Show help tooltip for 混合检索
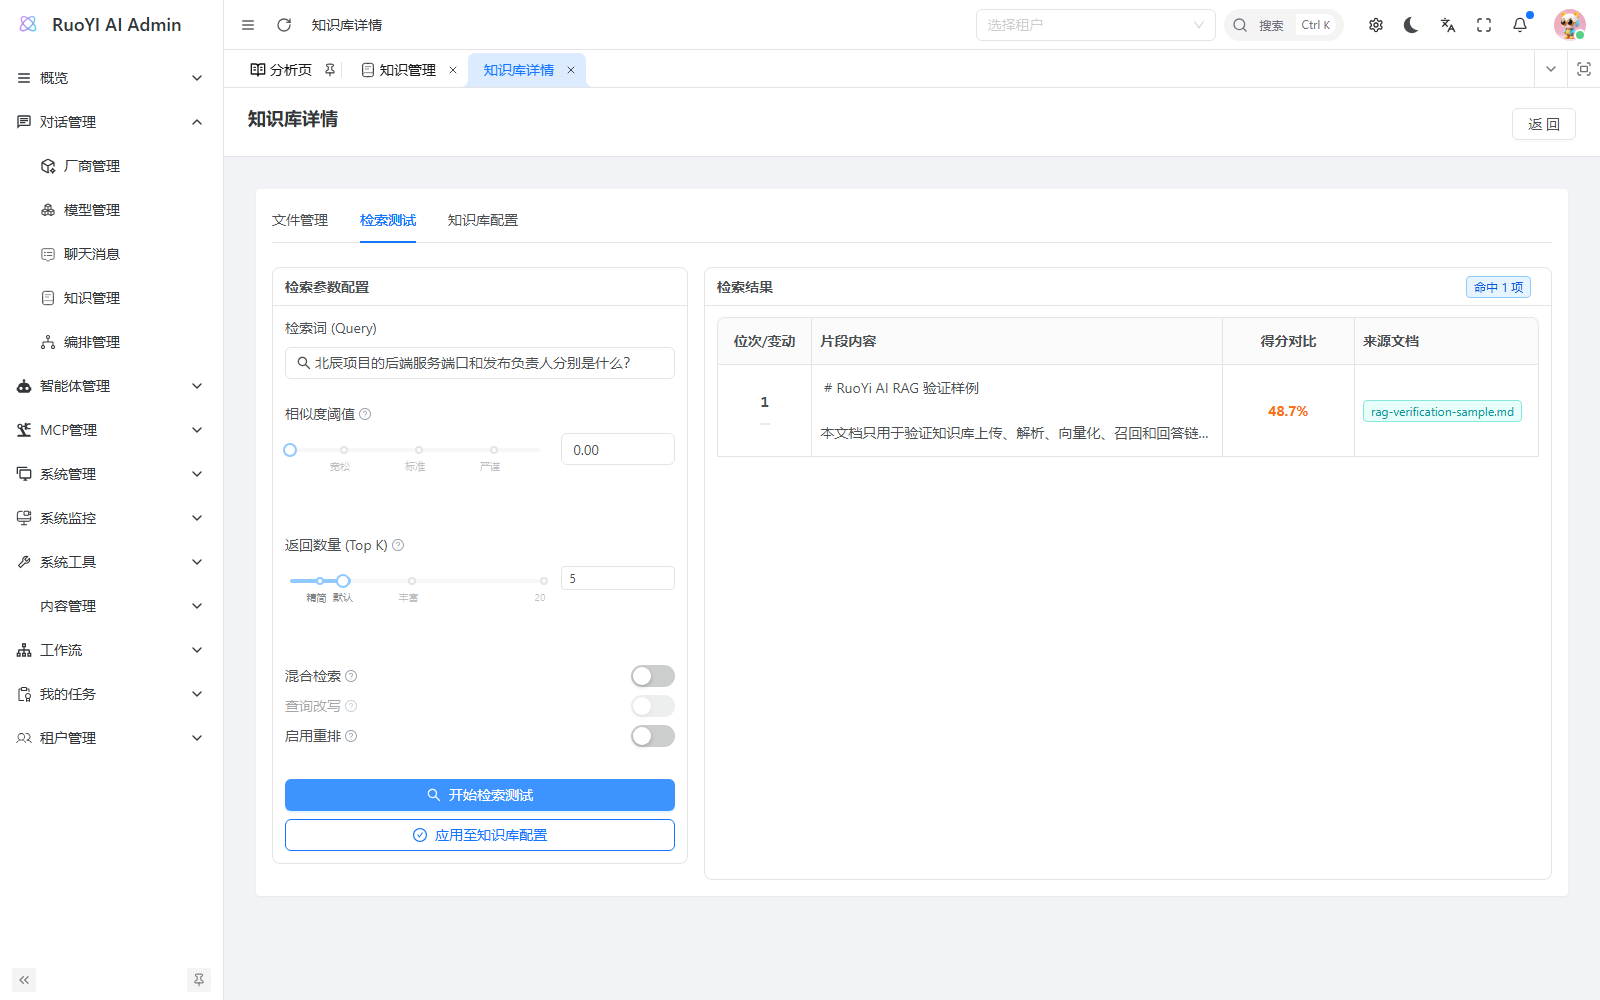 click(x=351, y=676)
